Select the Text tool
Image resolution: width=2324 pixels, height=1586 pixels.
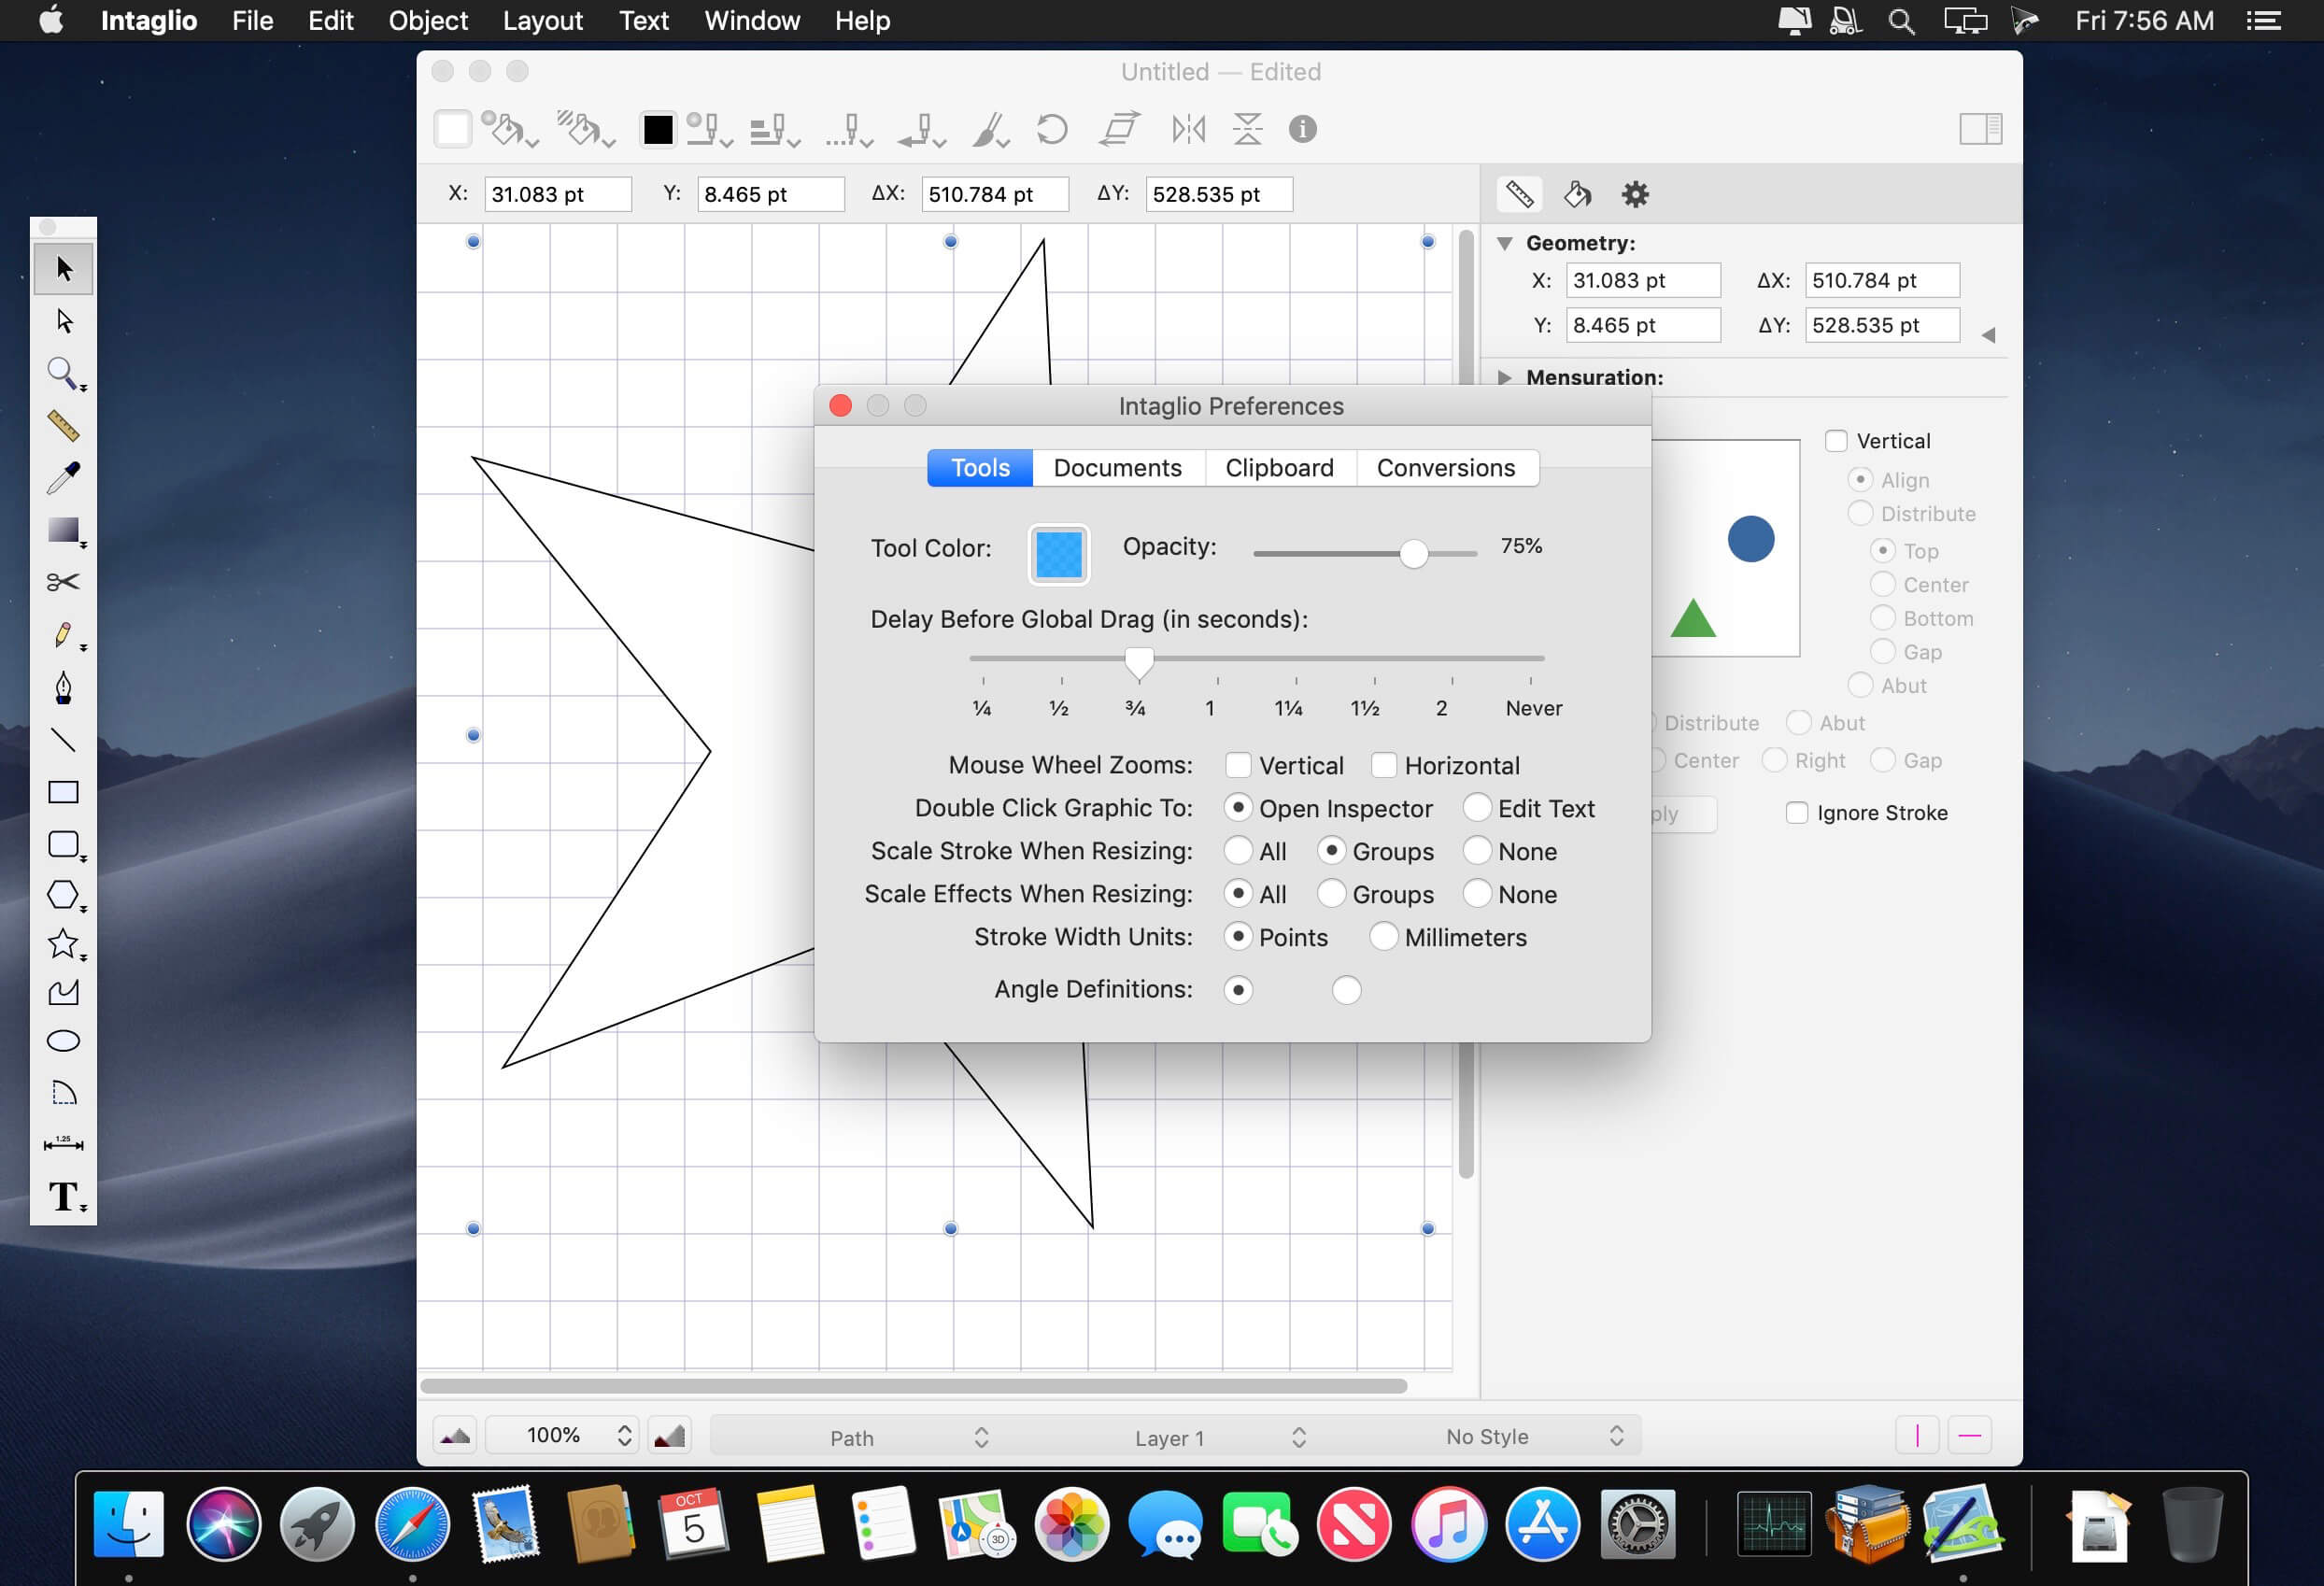pyautogui.click(x=64, y=1196)
